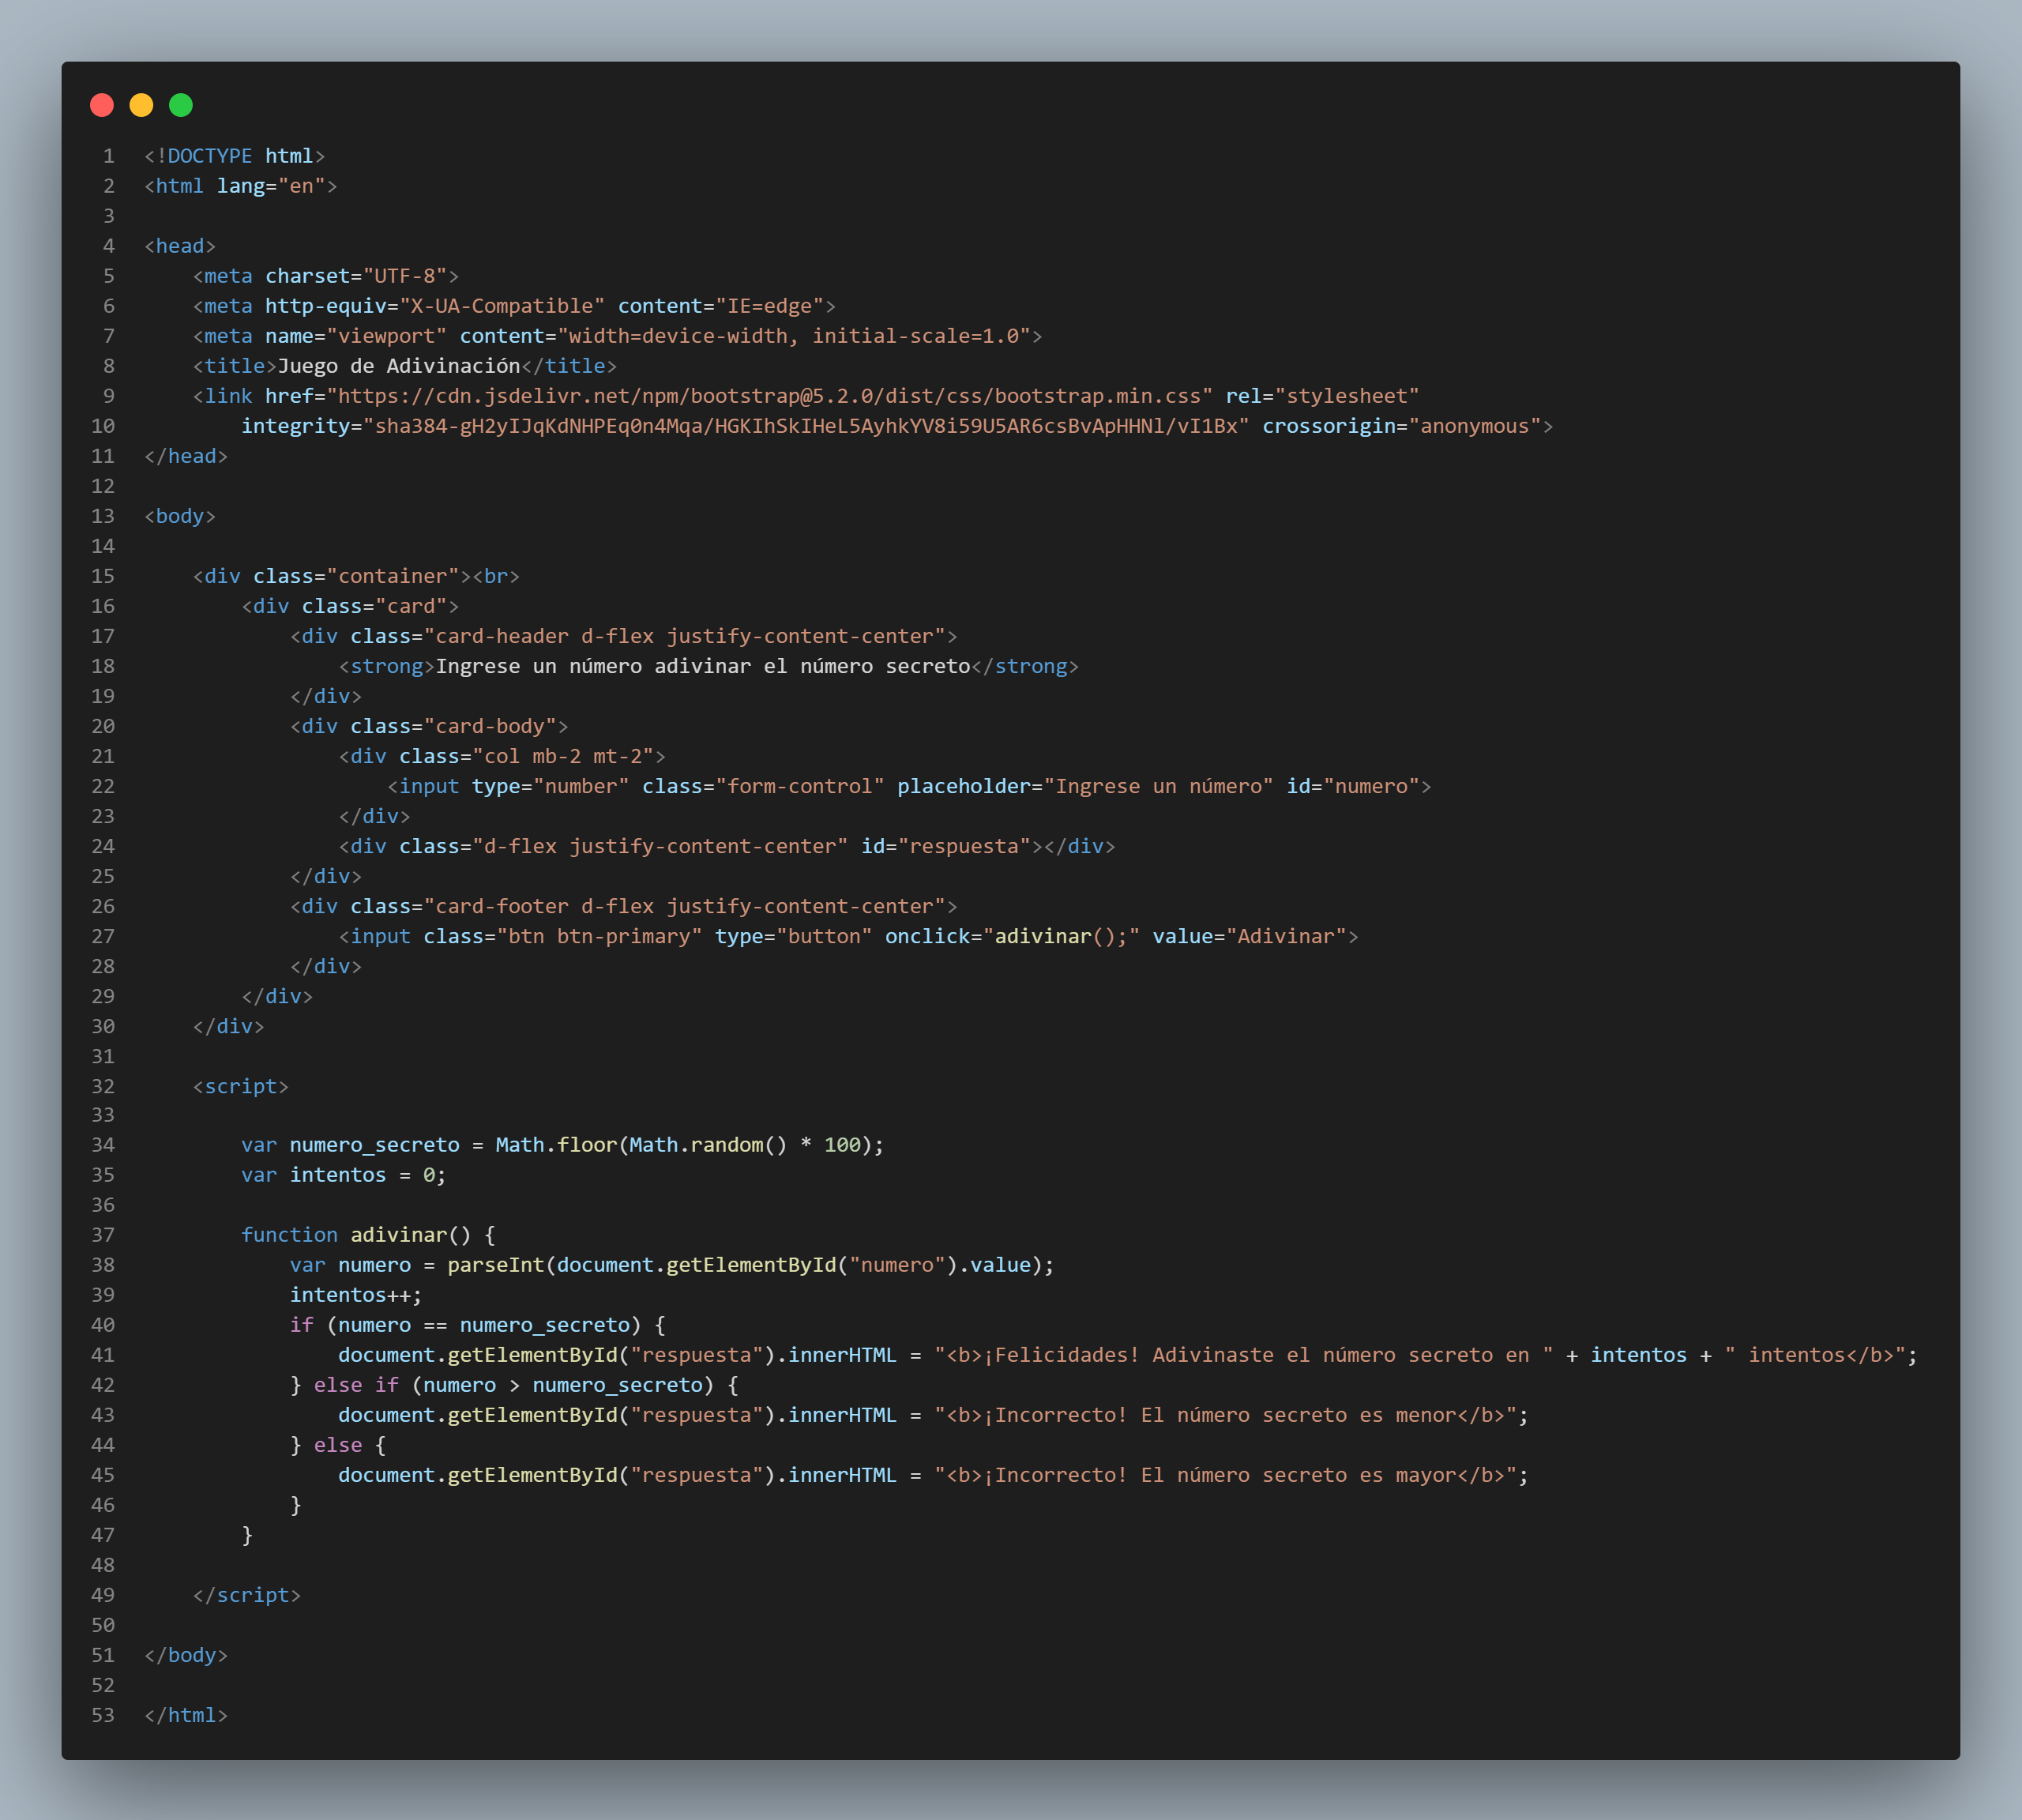Viewport: 2022px width, 1820px height.
Task: Click the div class="card-body" line
Action: 429,726
